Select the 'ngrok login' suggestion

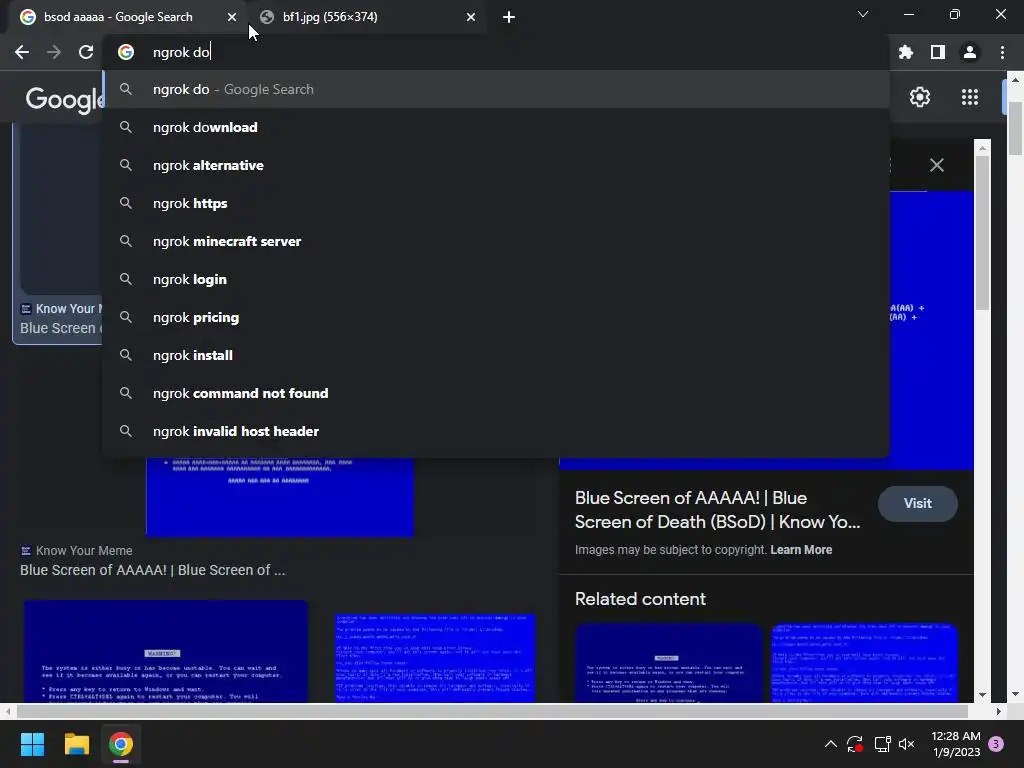[x=496, y=279]
